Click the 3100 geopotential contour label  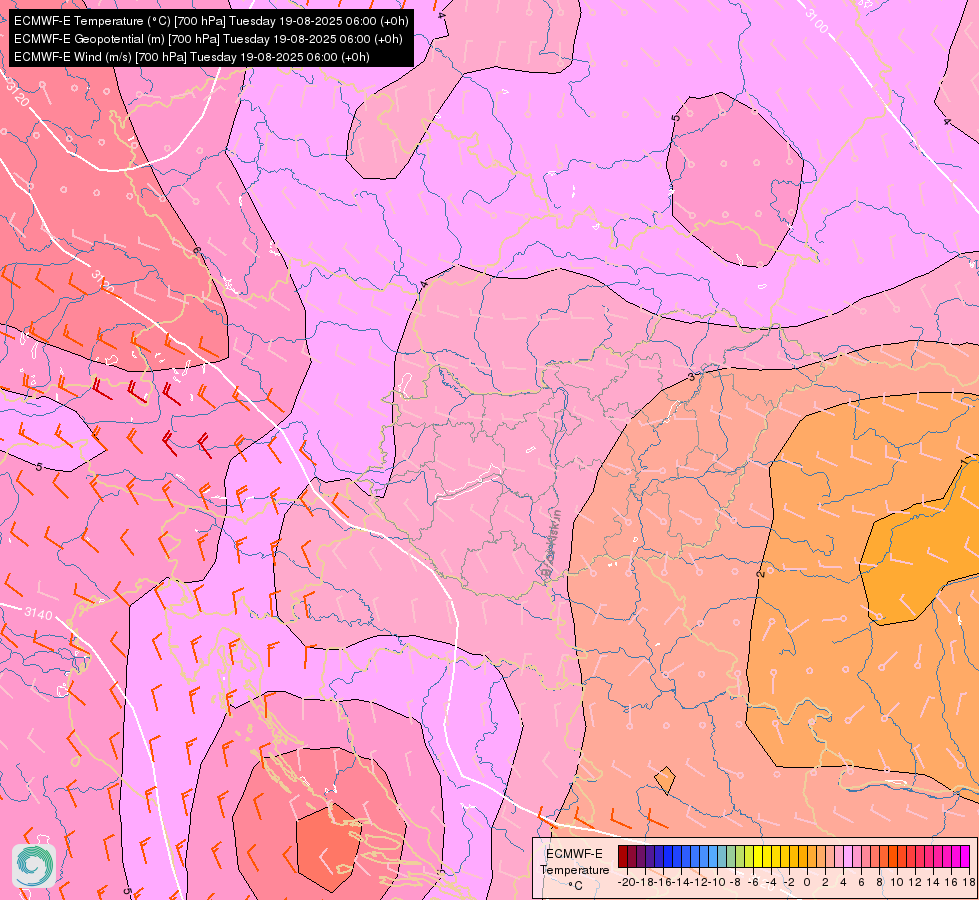[x=817, y=22]
